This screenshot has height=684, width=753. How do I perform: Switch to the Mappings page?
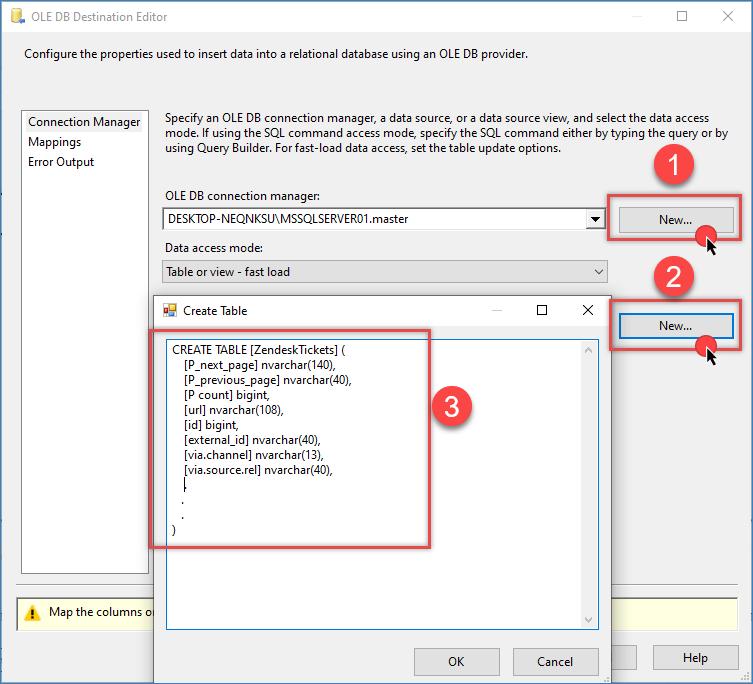point(55,142)
